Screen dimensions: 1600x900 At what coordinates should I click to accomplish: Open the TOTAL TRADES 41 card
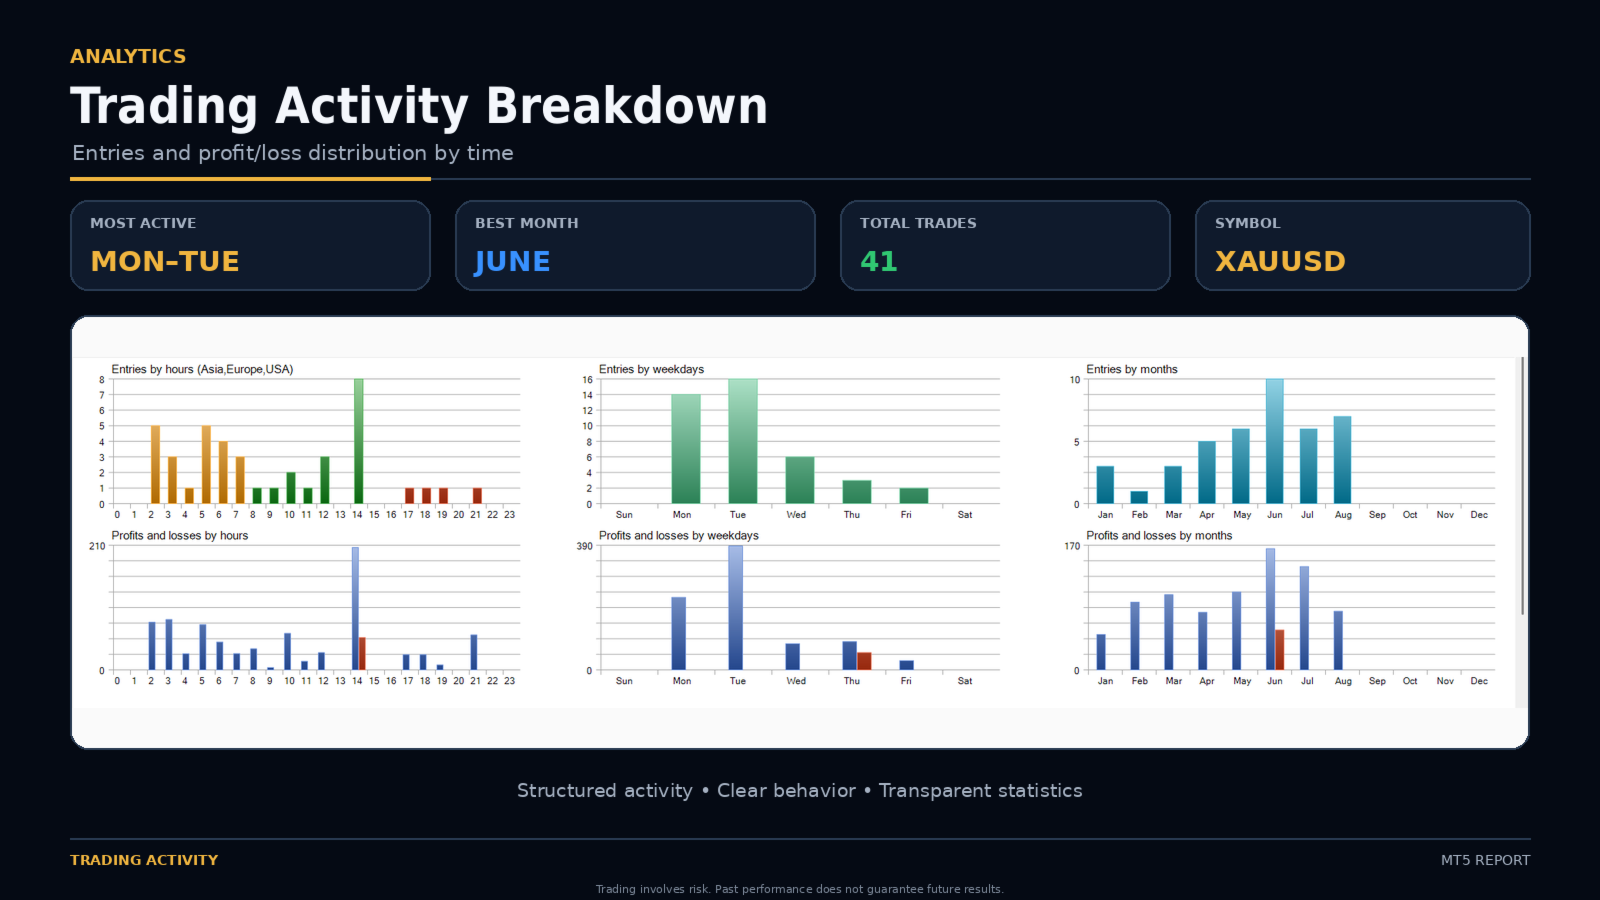pyautogui.click(x=1005, y=245)
